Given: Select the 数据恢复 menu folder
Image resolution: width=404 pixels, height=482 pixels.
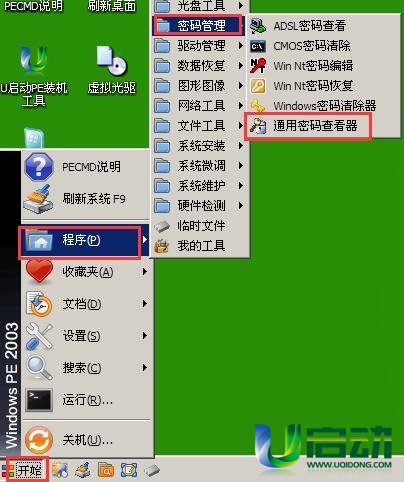Looking at the screenshot, I should (x=200, y=66).
